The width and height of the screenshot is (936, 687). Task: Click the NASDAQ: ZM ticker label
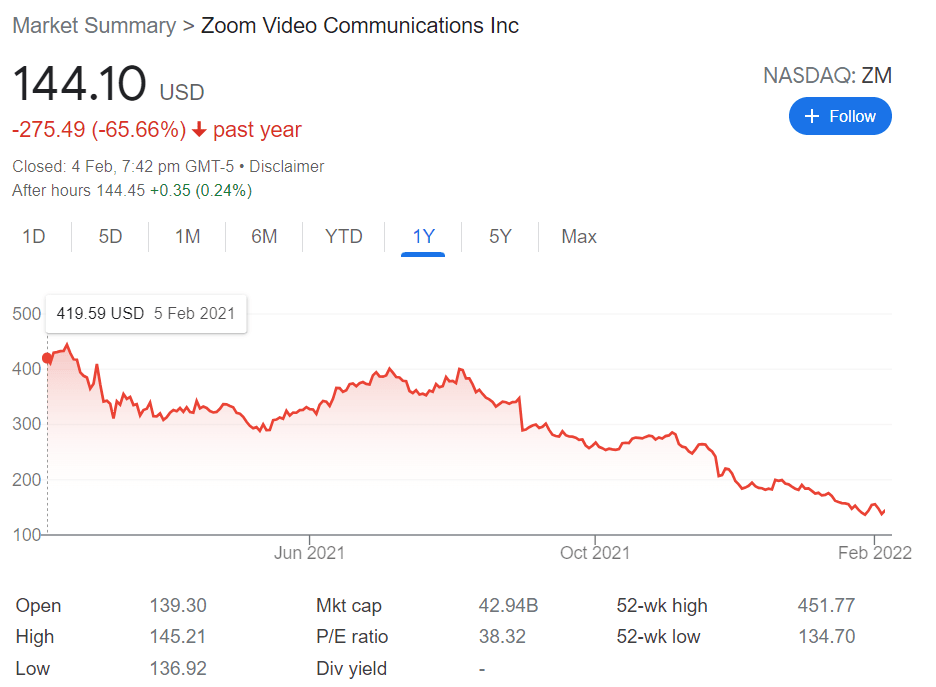pyautogui.click(x=827, y=76)
